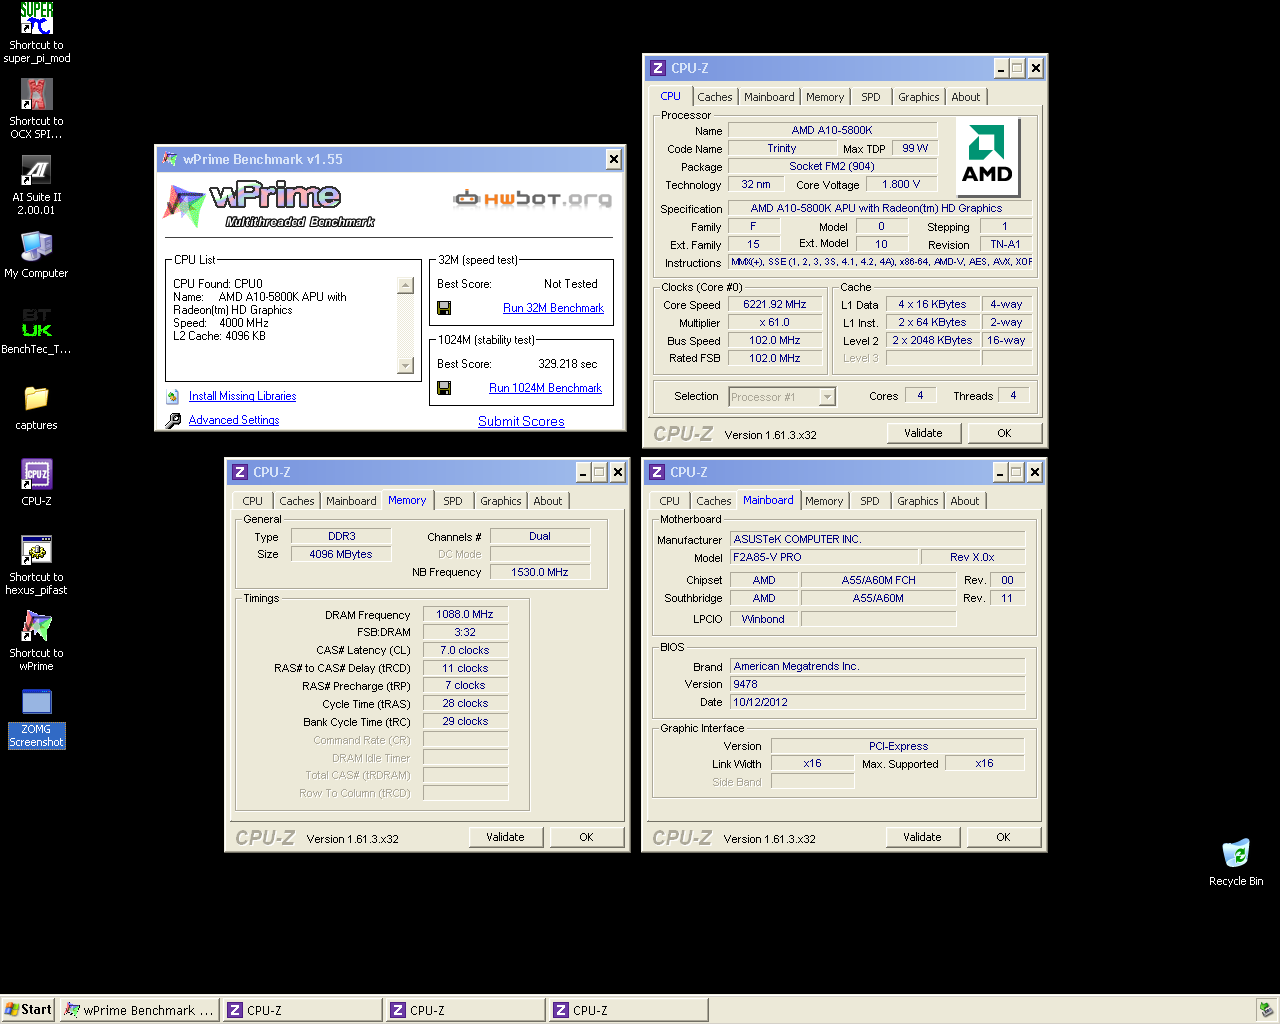Image resolution: width=1280 pixels, height=1024 pixels.
Task: Switch to wPrime Benchmark taskbar button
Action: [x=139, y=1010]
